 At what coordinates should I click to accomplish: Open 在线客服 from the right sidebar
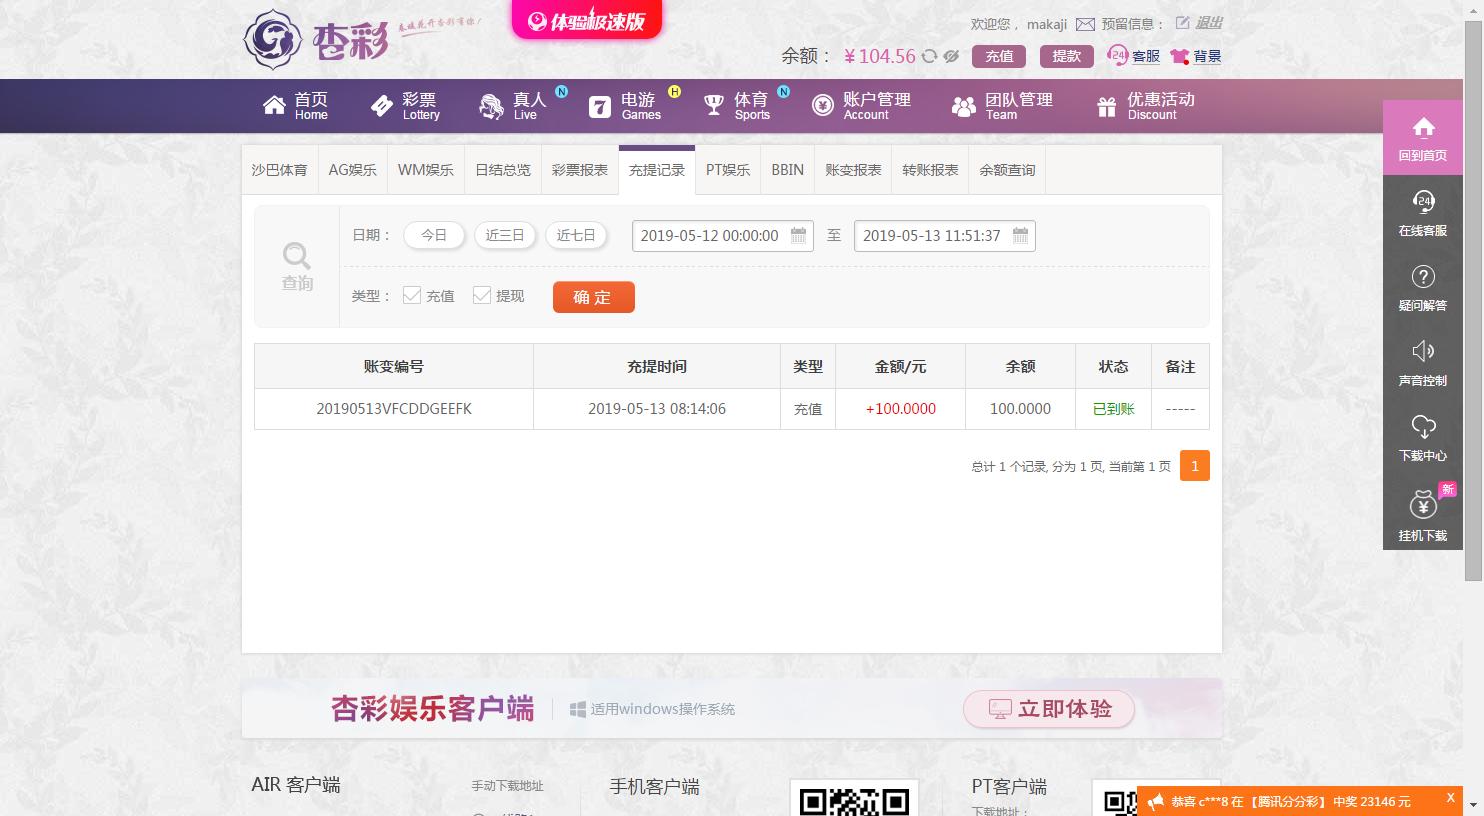(1422, 213)
